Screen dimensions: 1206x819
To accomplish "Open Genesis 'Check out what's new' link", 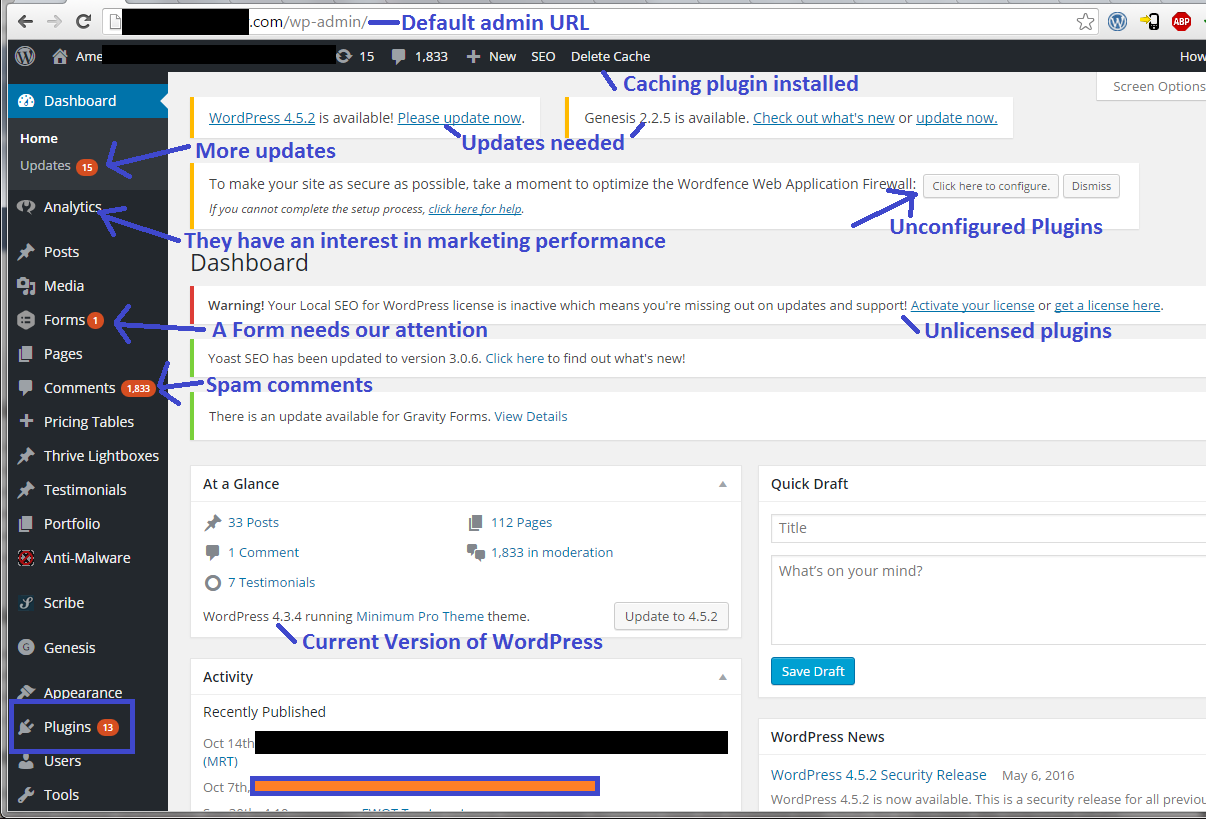I will click(824, 118).
